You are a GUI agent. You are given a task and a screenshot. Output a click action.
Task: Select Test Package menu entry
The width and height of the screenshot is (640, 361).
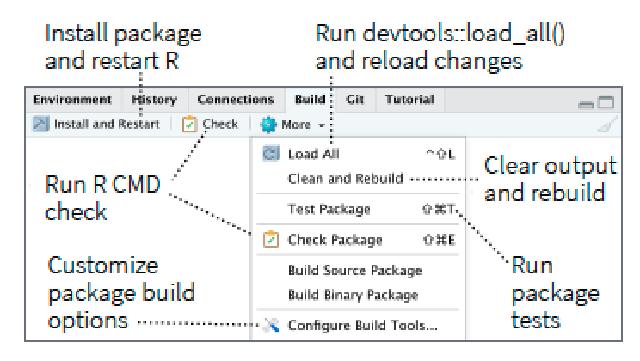357,209
